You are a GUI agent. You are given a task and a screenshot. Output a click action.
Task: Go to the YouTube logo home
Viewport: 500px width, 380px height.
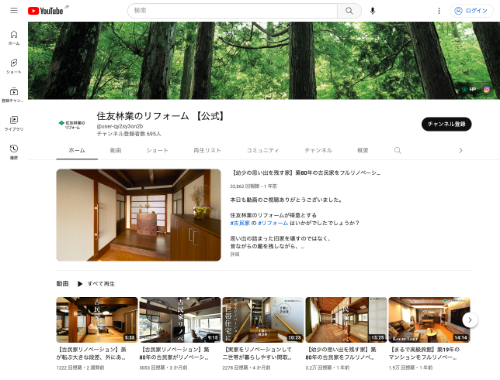45,11
